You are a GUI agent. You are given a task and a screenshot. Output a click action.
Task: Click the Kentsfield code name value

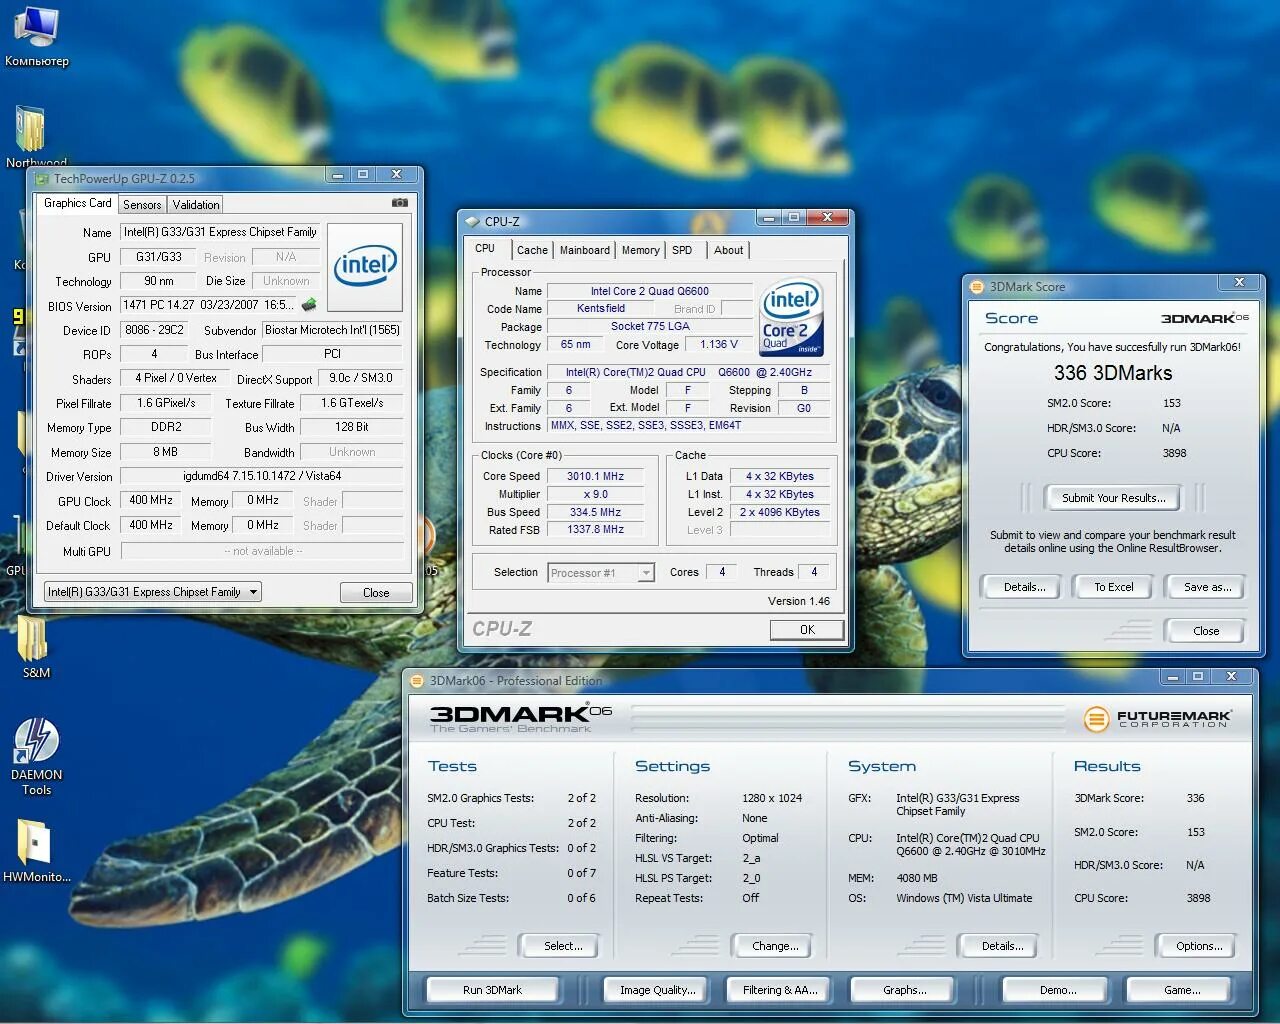601,309
